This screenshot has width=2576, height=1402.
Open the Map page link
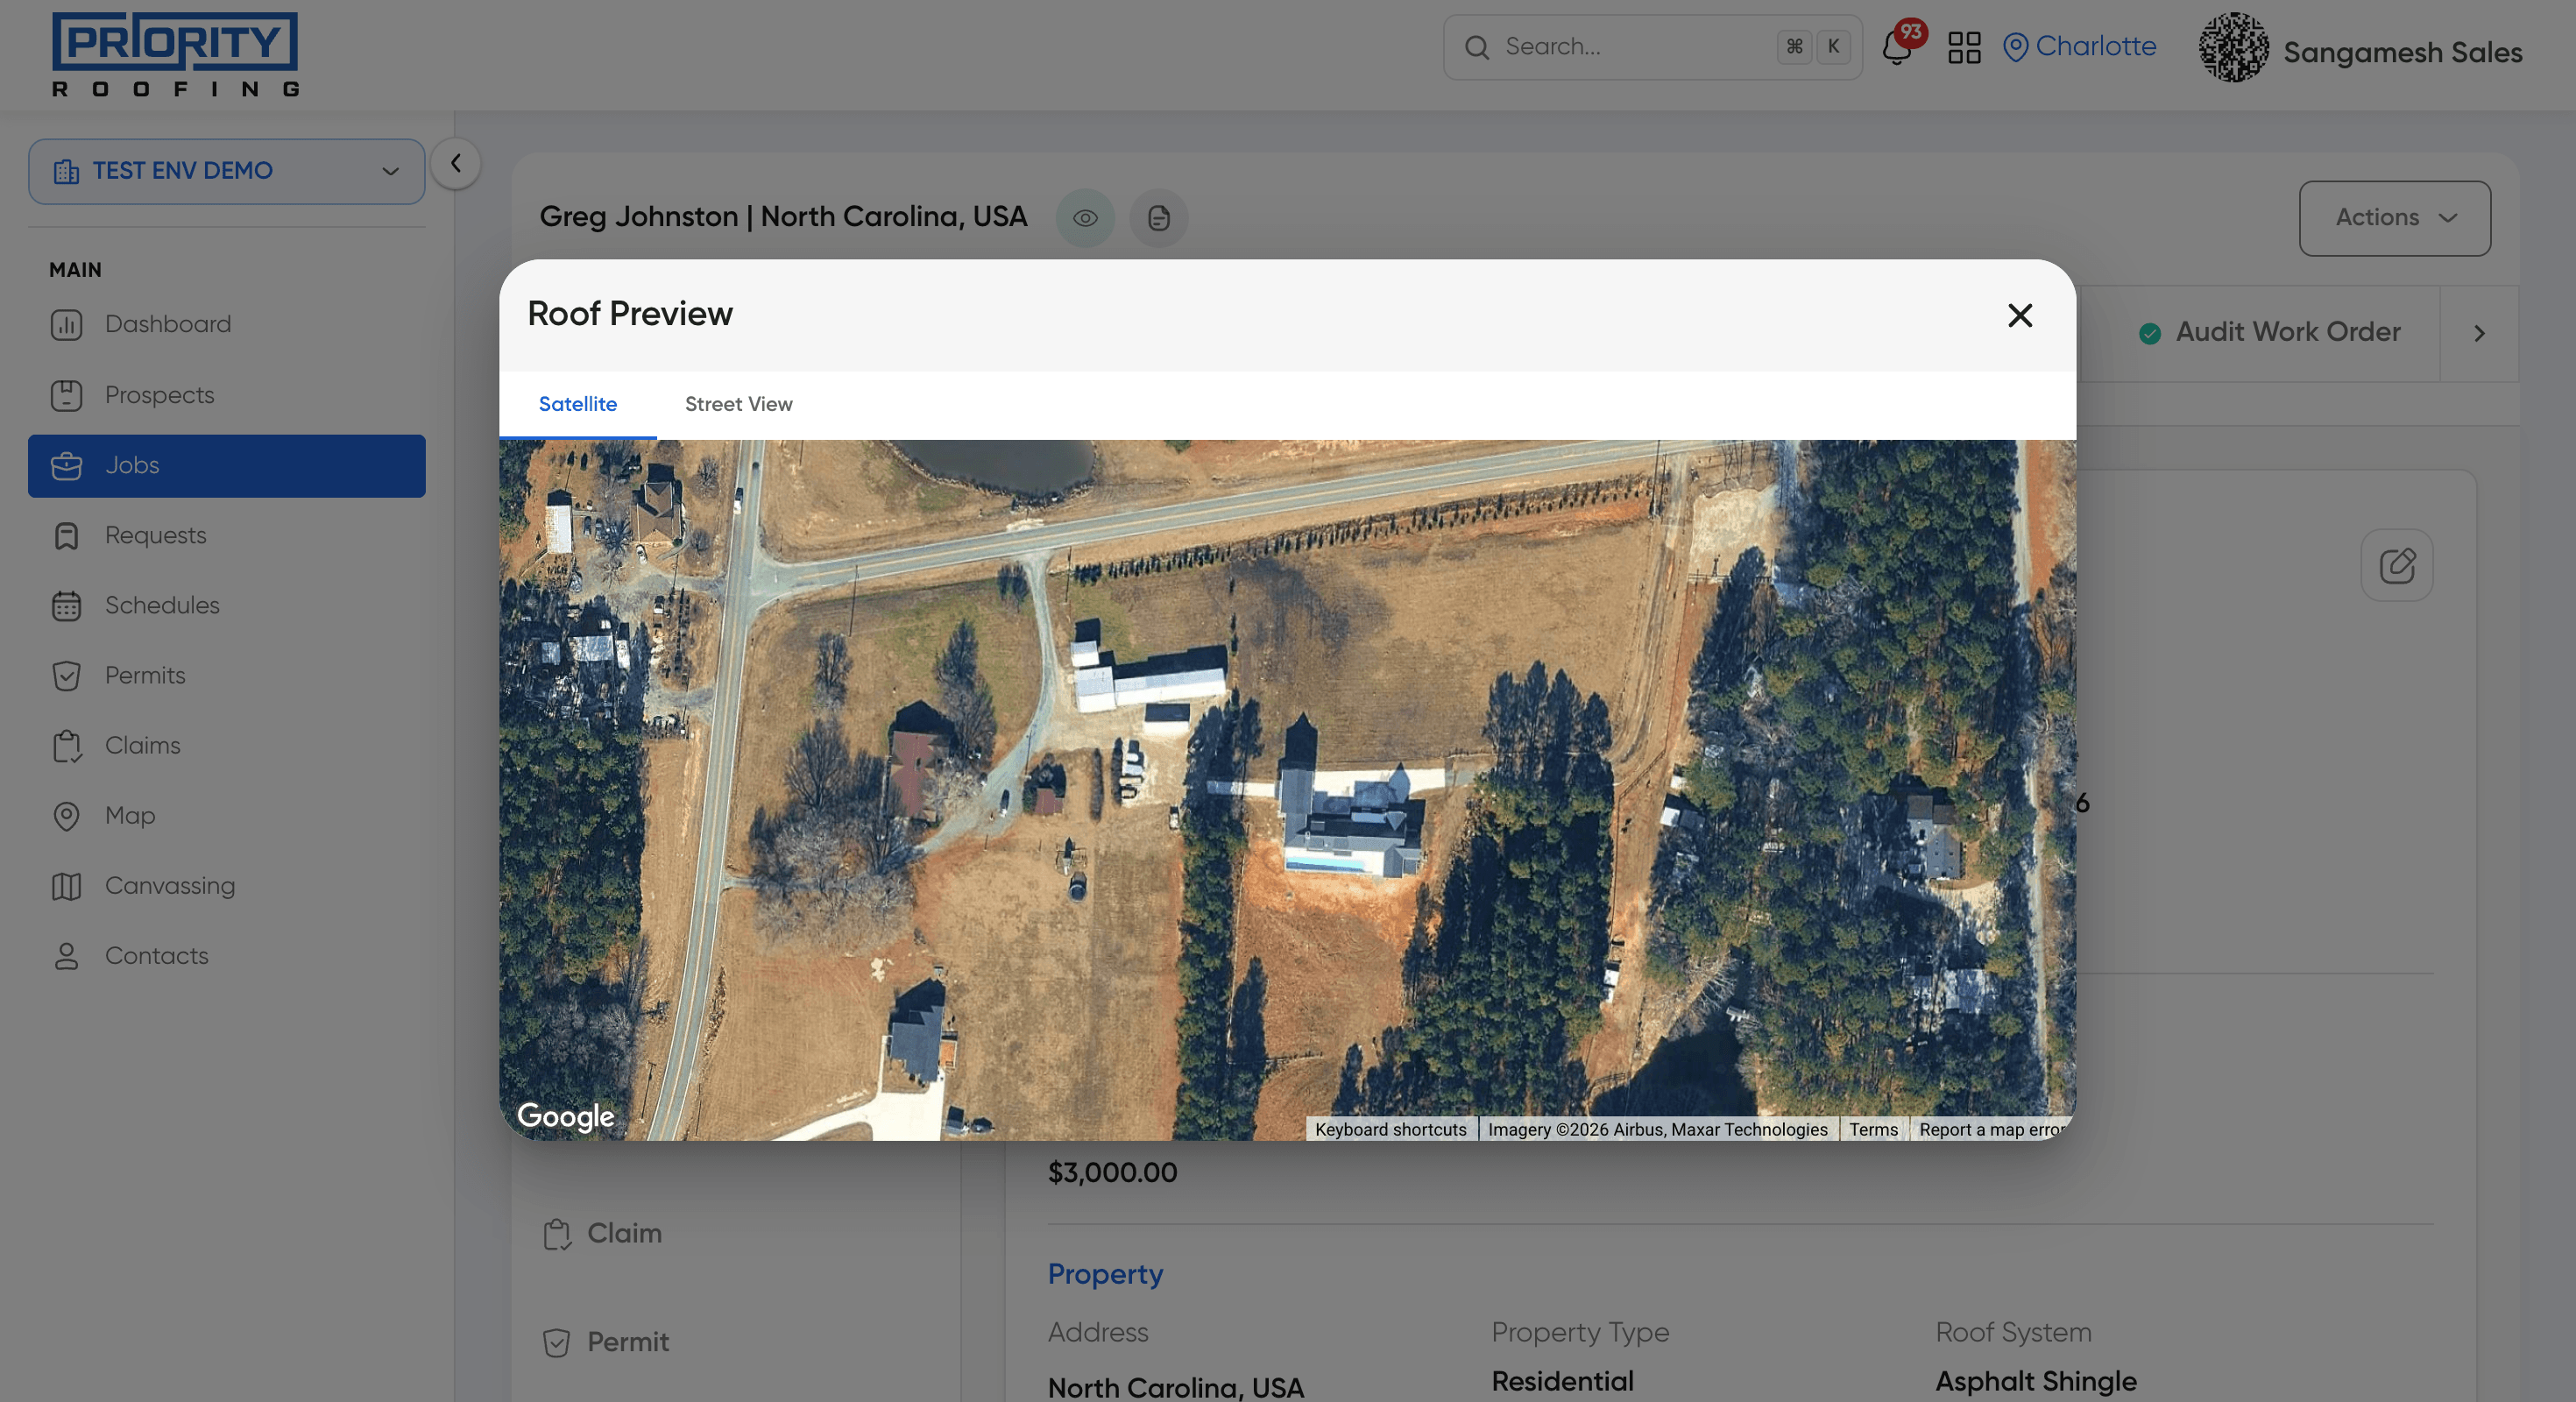(226, 815)
